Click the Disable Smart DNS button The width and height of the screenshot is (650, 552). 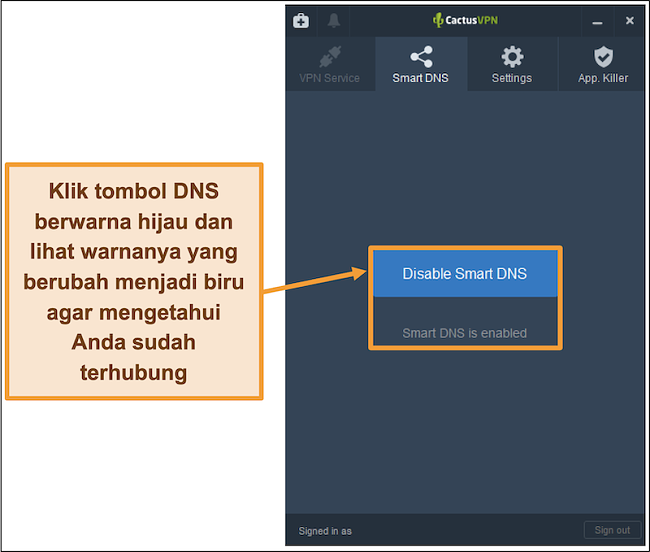coord(465,274)
